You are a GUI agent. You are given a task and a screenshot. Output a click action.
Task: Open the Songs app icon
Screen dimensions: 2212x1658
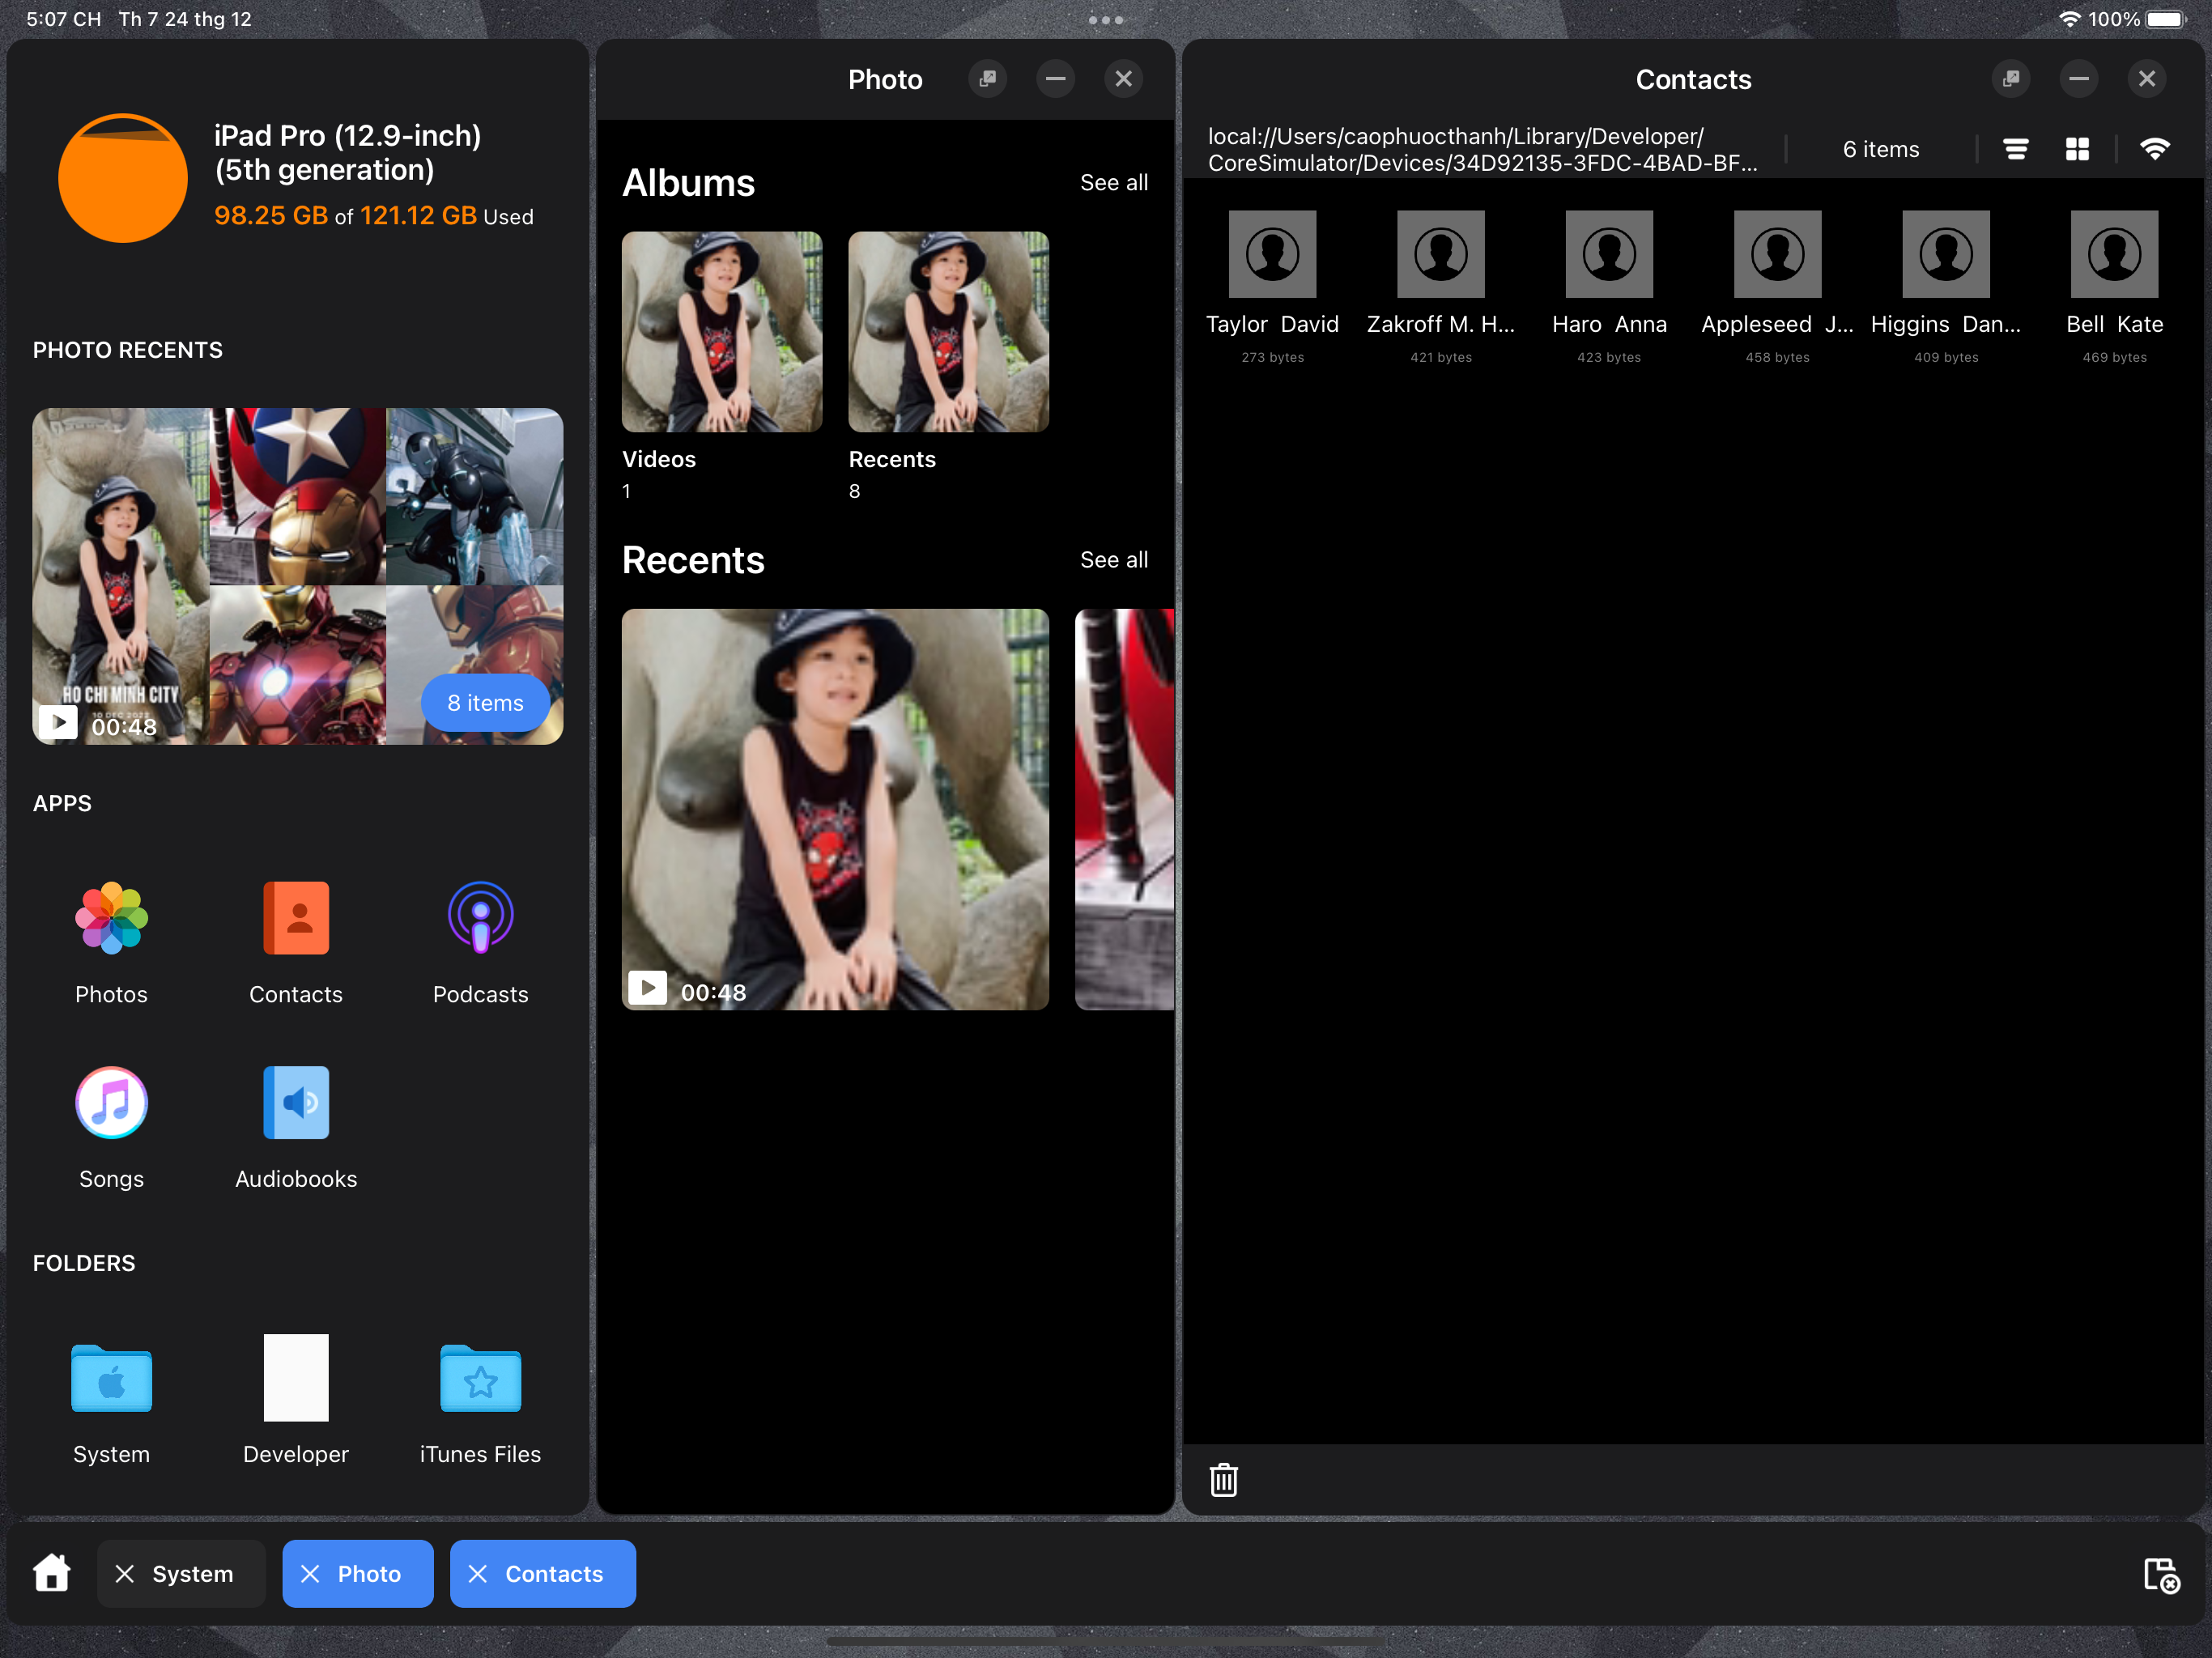[111, 1102]
